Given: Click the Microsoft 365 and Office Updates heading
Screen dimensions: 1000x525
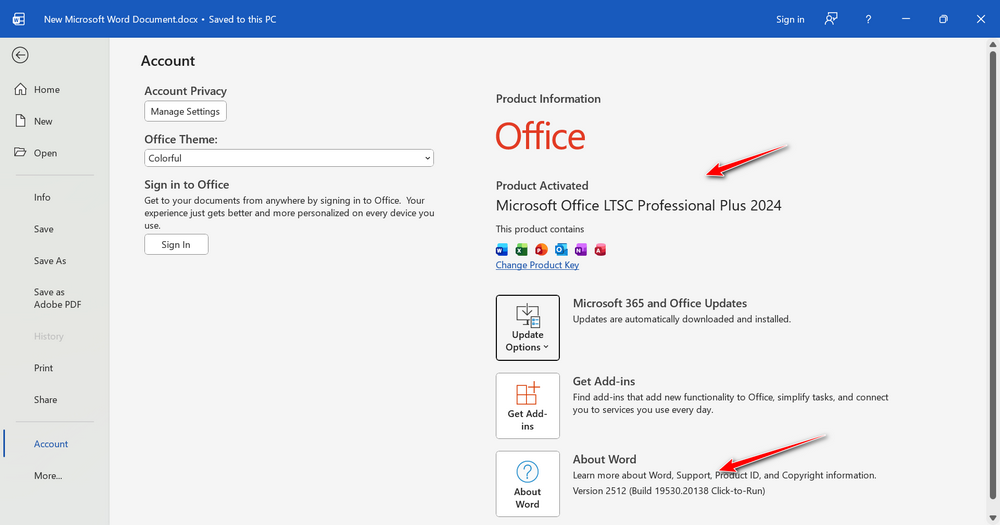Looking at the screenshot, I should click(x=659, y=303).
